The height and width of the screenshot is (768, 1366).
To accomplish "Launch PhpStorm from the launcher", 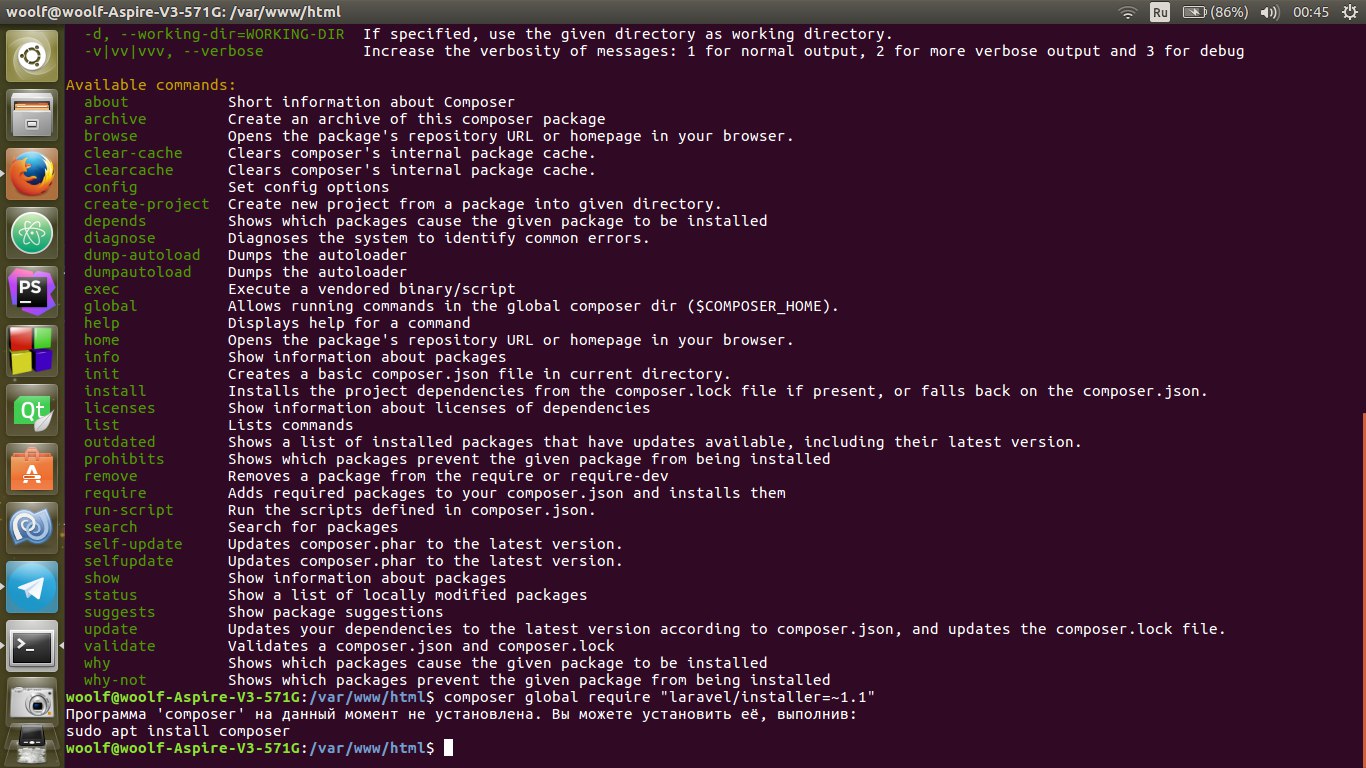I will click(32, 293).
